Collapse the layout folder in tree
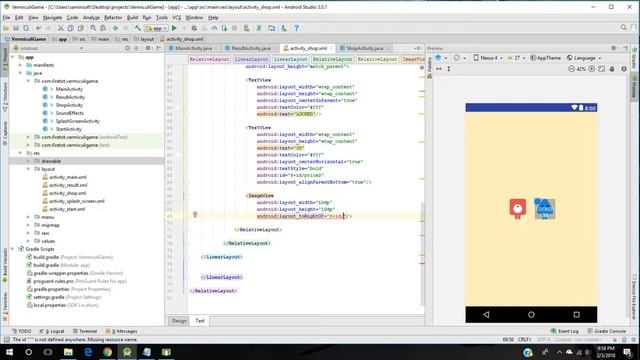The image size is (640, 360). point(28,169)
